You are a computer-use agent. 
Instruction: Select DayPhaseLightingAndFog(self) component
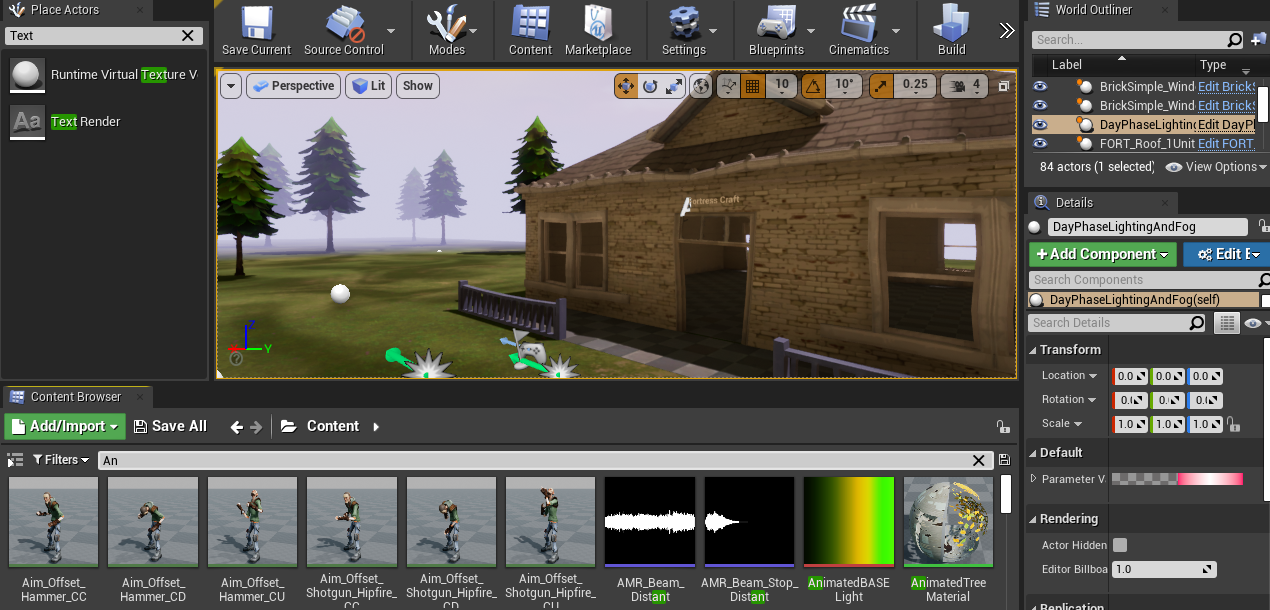point(1145,300)
